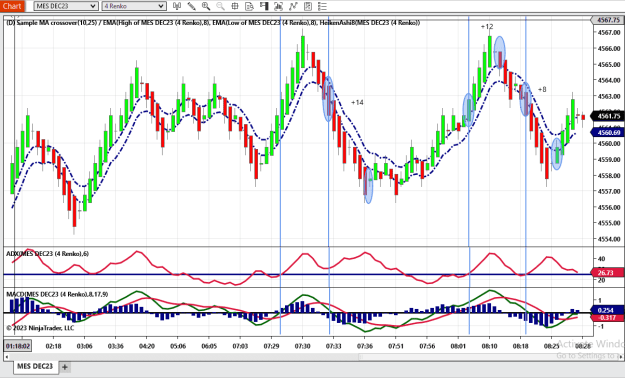Click the ADX(MES DEC23) panel label

[47, 254]
